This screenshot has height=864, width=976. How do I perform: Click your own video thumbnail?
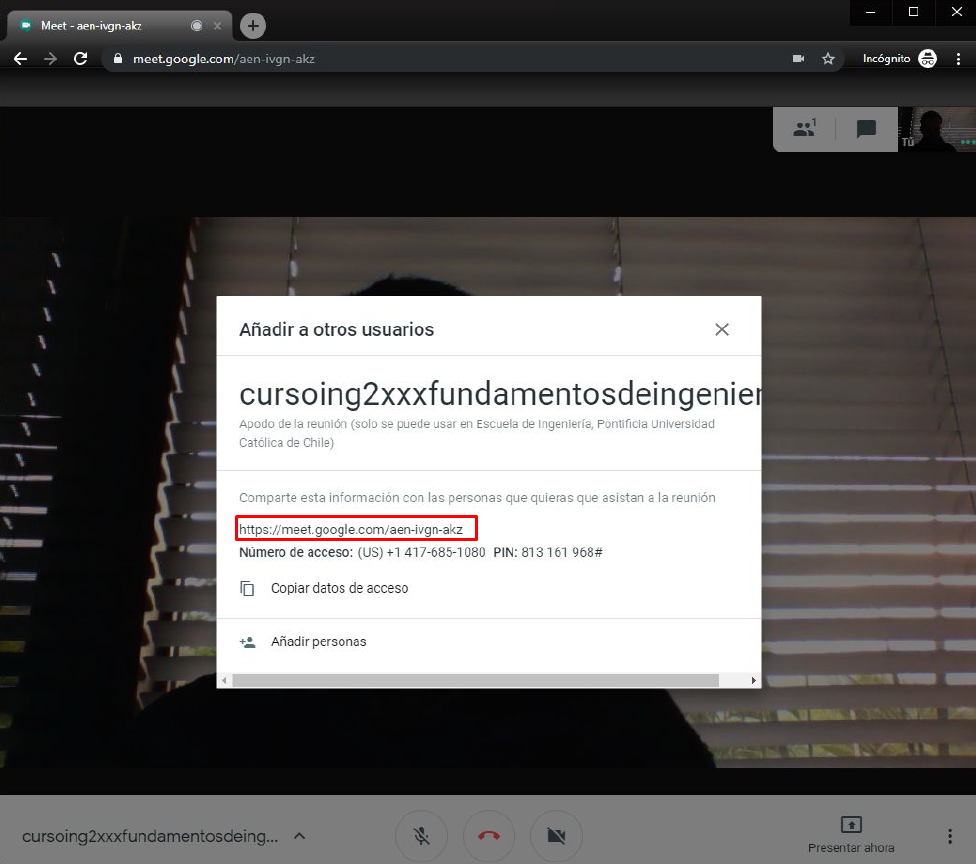point(937,129)
